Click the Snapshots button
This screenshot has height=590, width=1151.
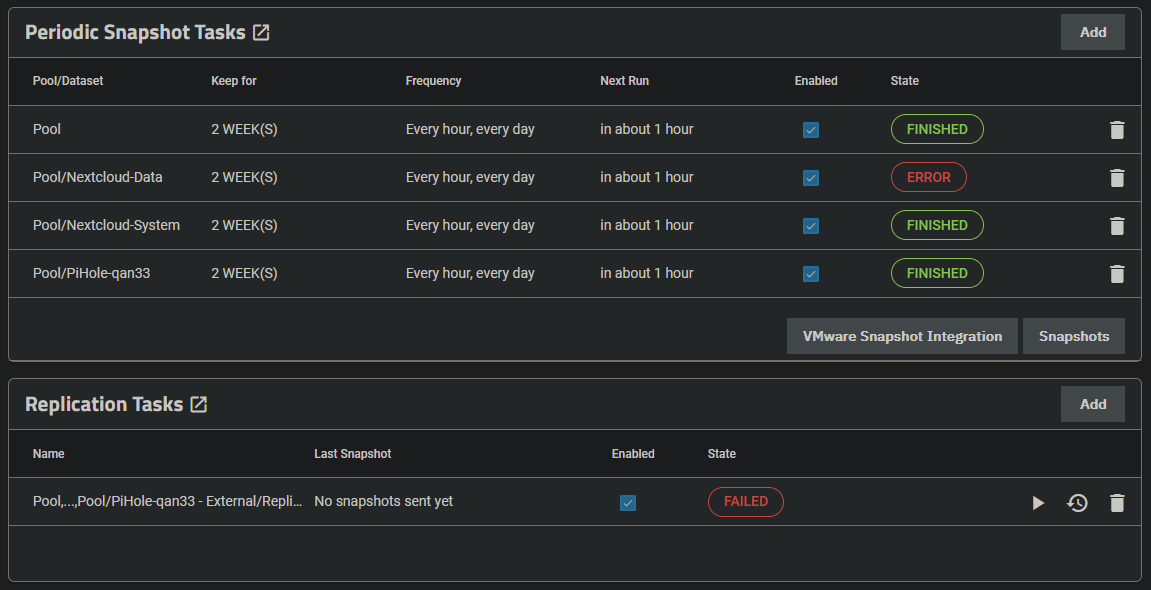tap(1073, 336)
